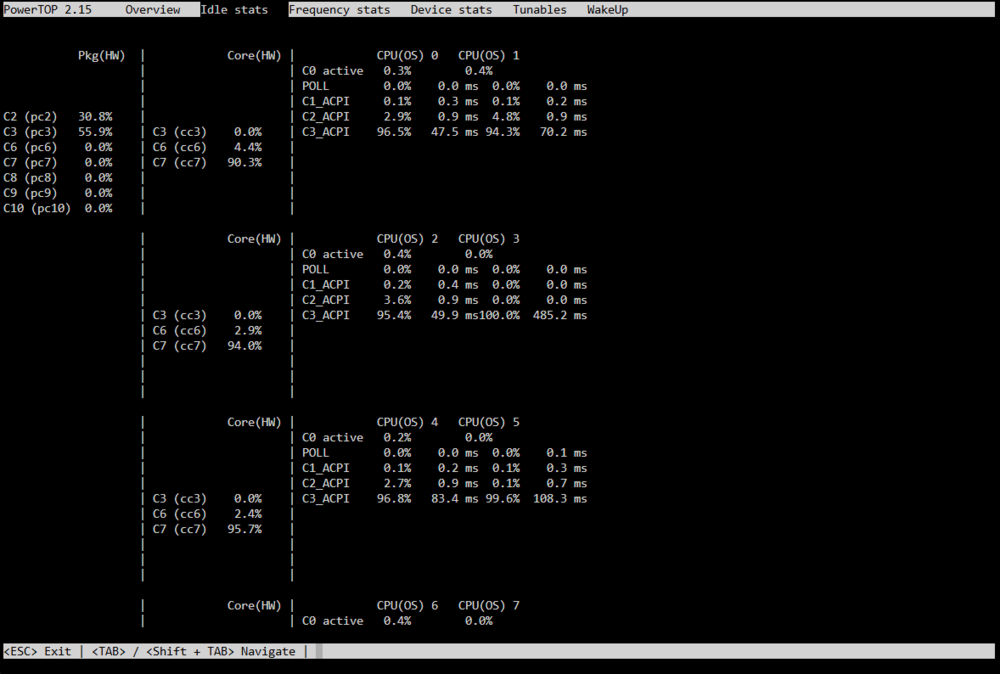Viewport: 1000px width, 674px height.
Task: Switch to the Overview tab
Action: point(152,10)
